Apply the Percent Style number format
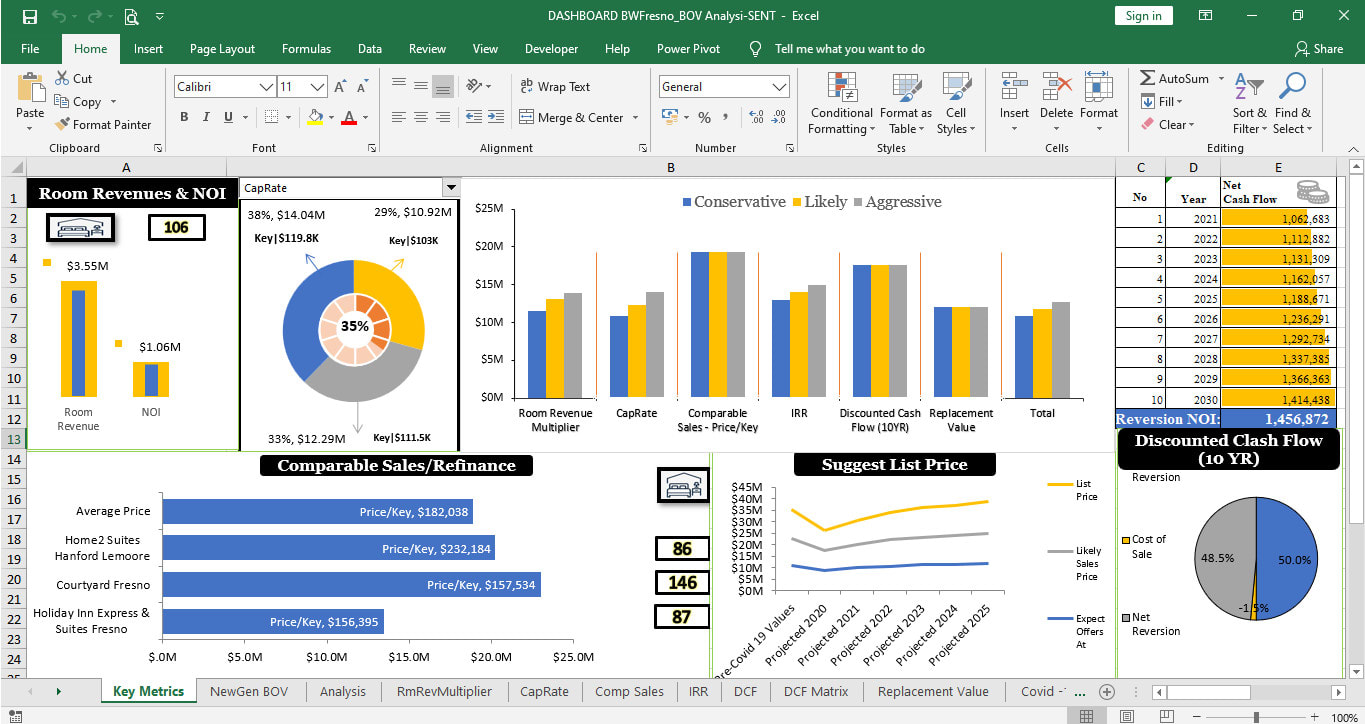The width and height of the screenshot is (1365, 724). pos(704,118)
